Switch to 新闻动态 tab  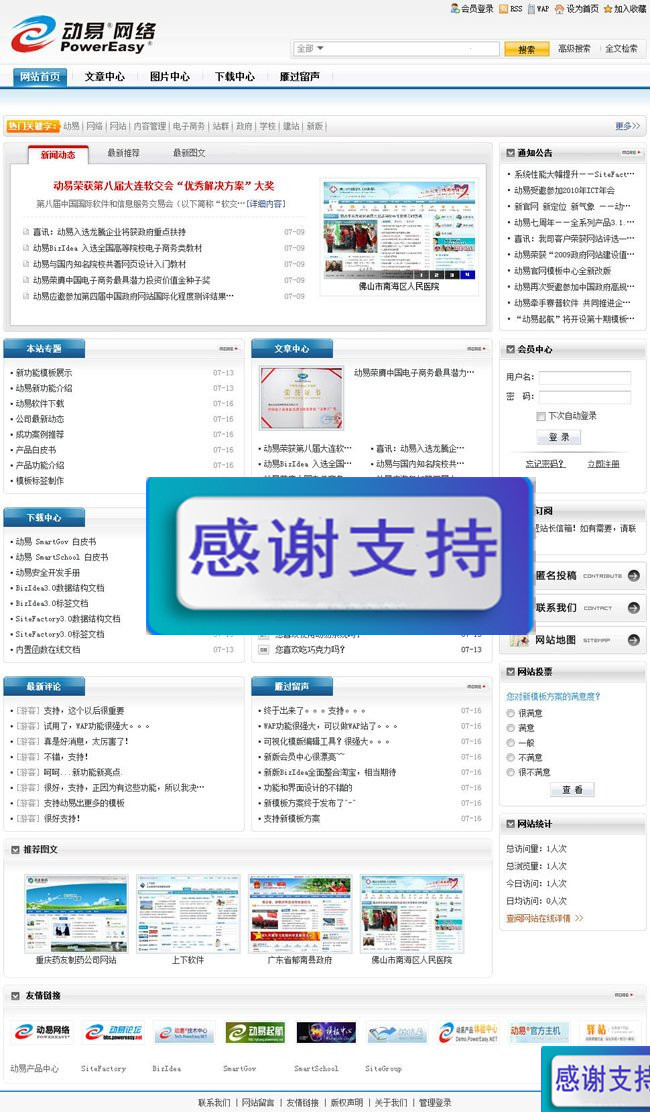[58, 155]
